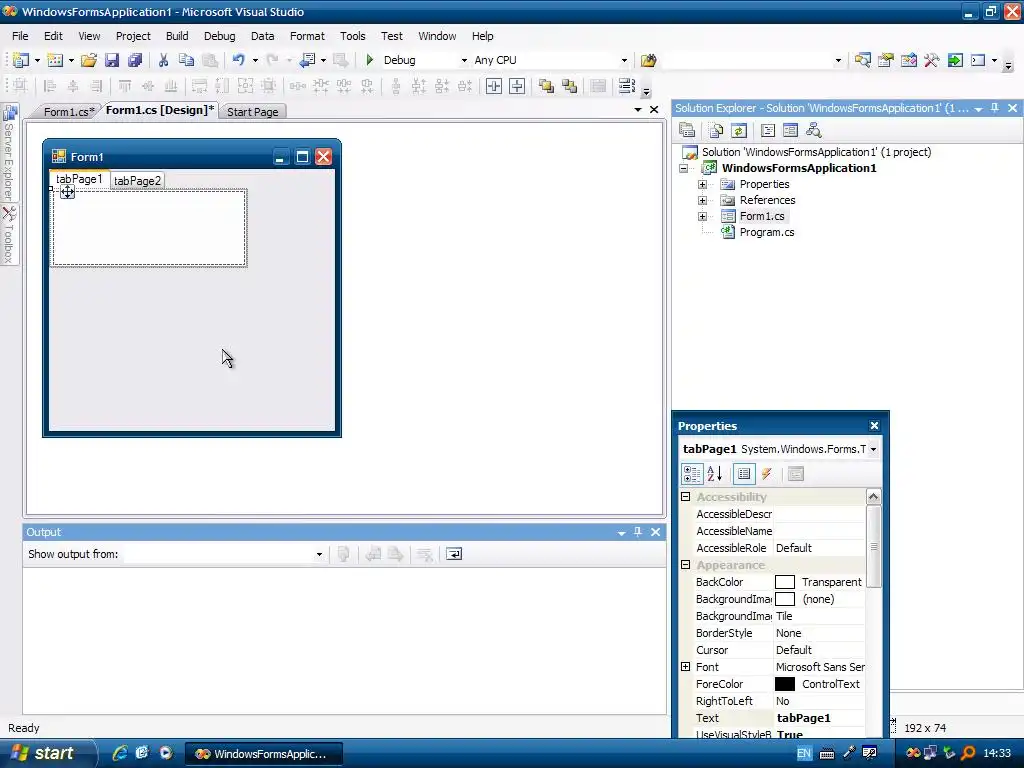This screenshot has width=1024, height=768.
Task: Click View Designer in Solution Explorer
Action: pos(790,131)
